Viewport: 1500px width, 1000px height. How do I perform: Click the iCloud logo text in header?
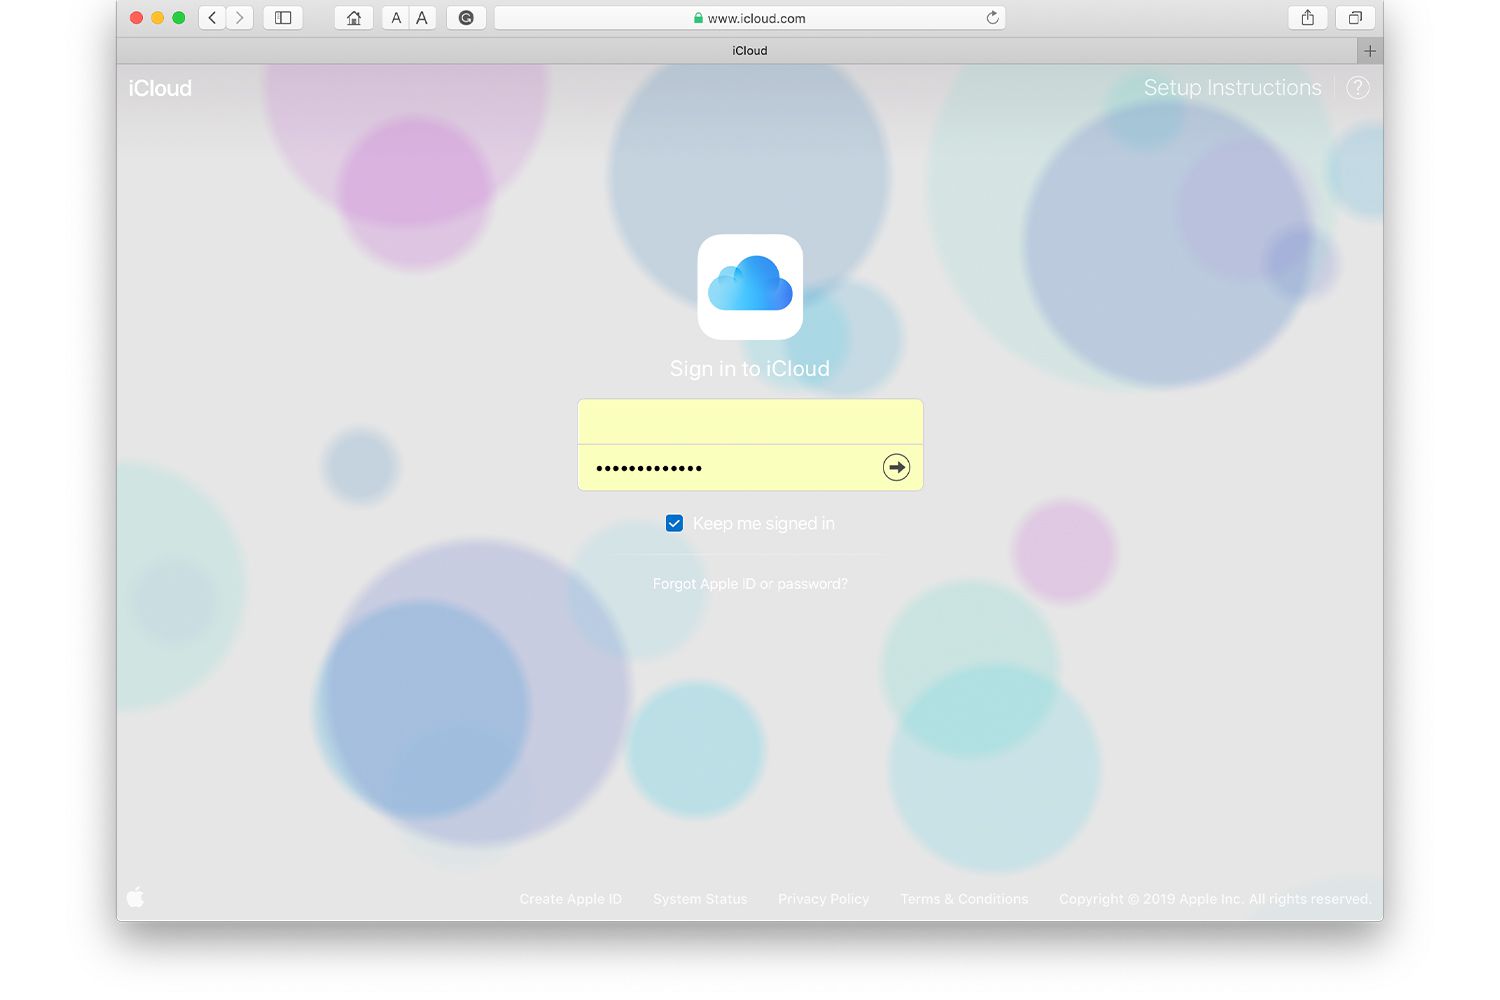(x=160, y=88)
